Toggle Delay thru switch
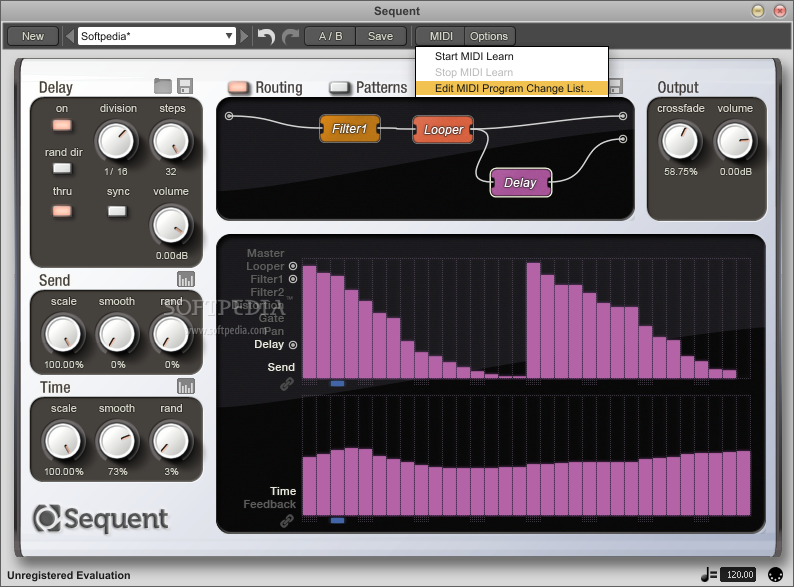This screenshot has width=794, height=587. 62,211
